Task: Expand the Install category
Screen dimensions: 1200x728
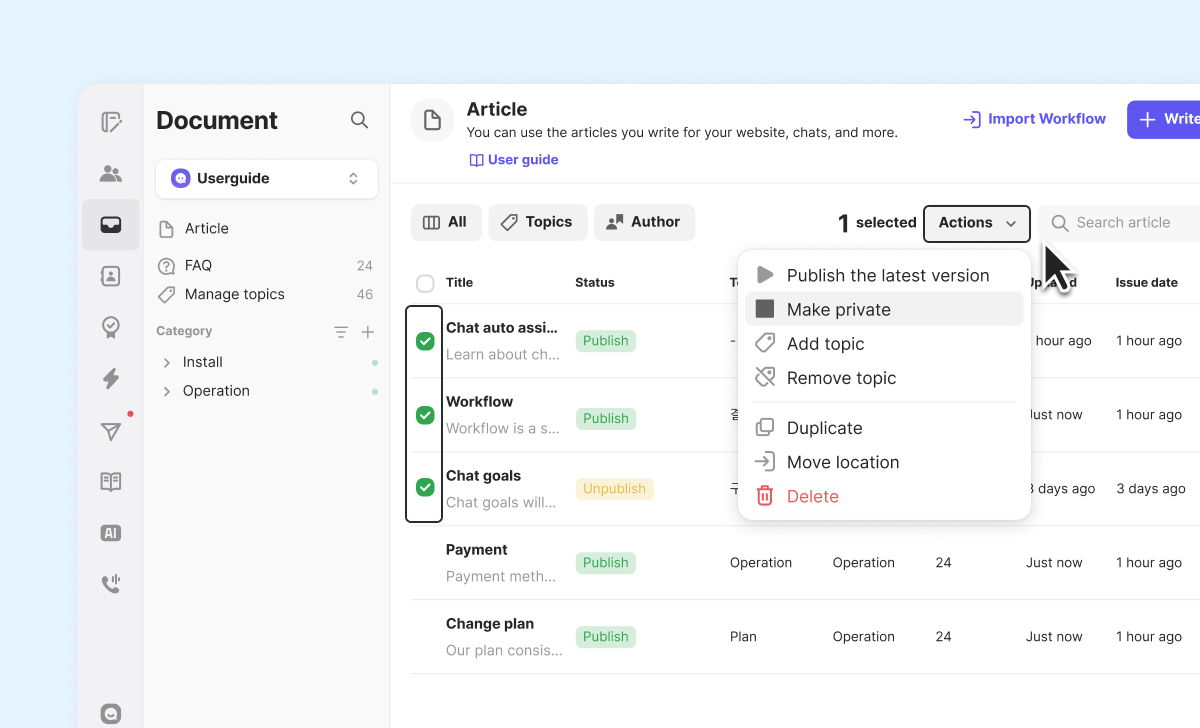Action: (x=167, y=362)
